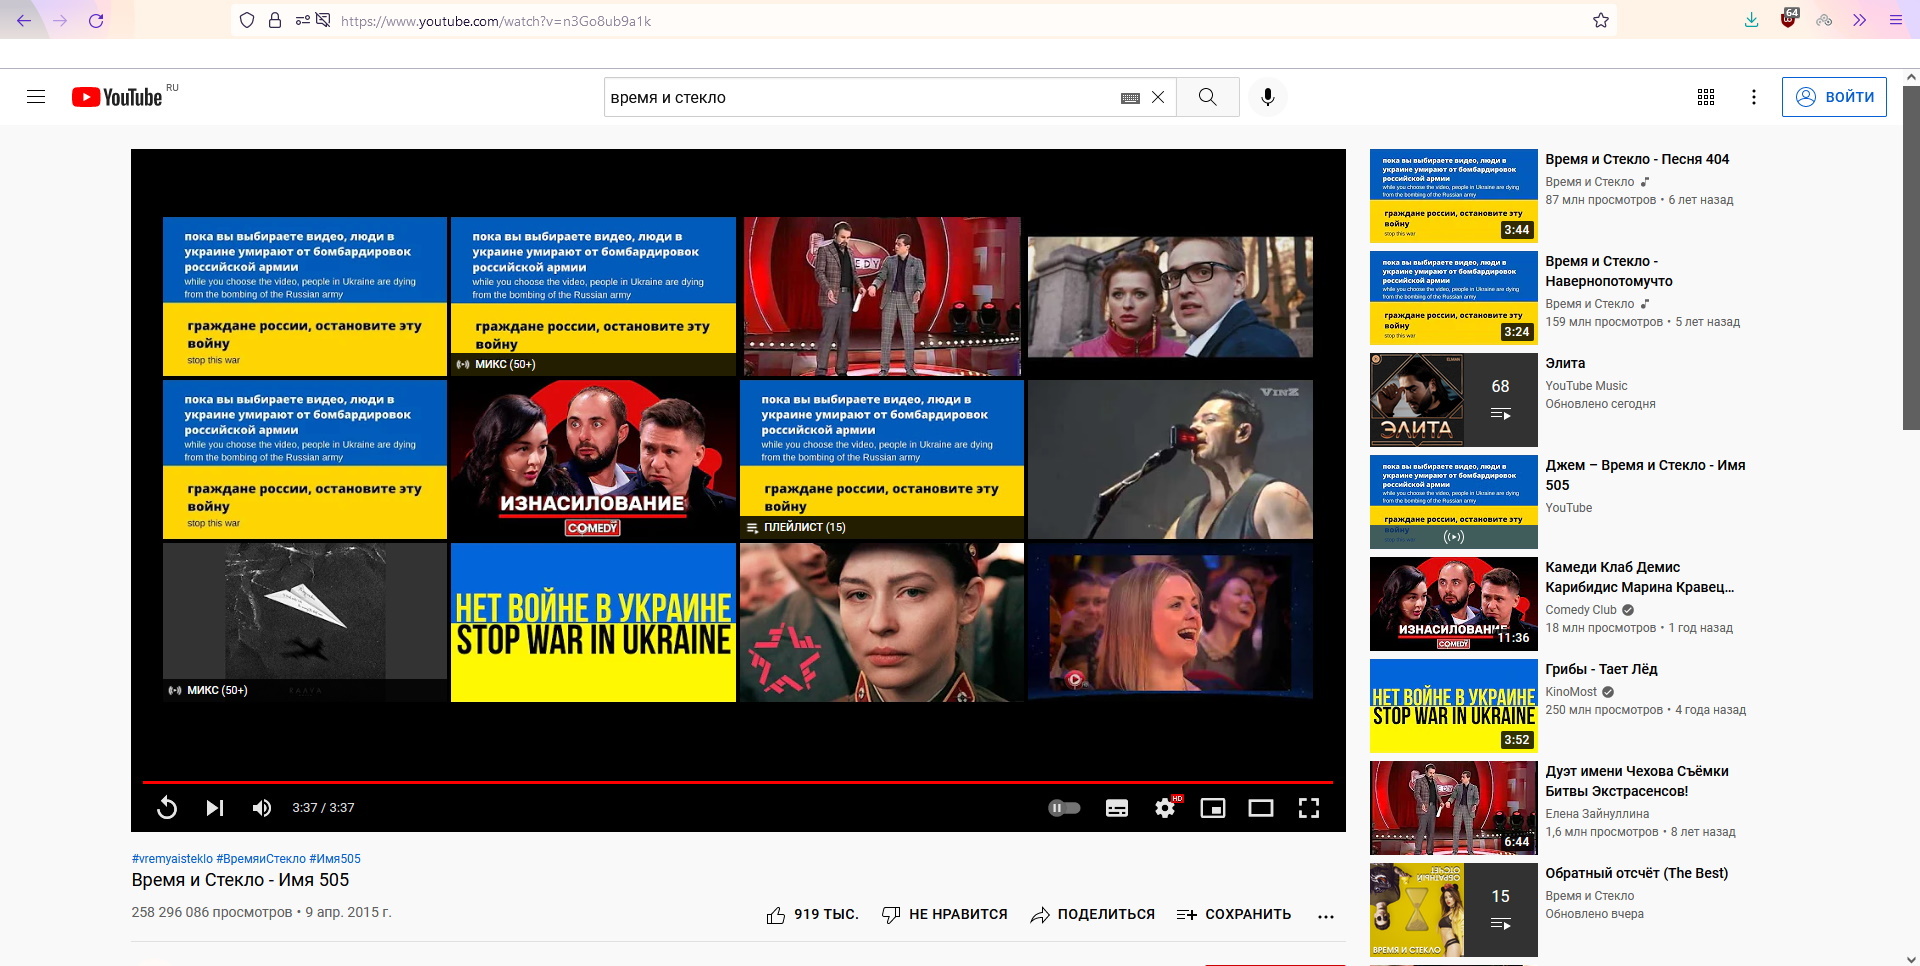Select end-screen soldier woman thumbnail
Viewport: 1920px width, 966px height.
[x=882, y=622]
